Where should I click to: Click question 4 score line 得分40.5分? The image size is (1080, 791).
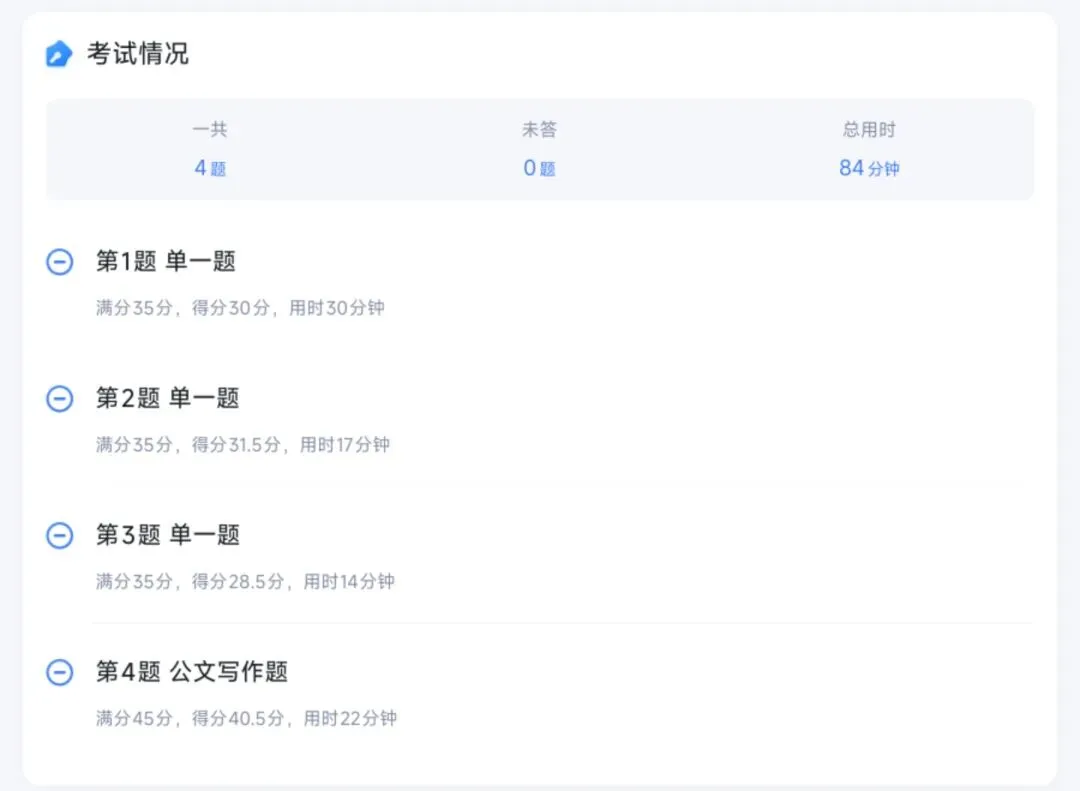pos(238,718)
